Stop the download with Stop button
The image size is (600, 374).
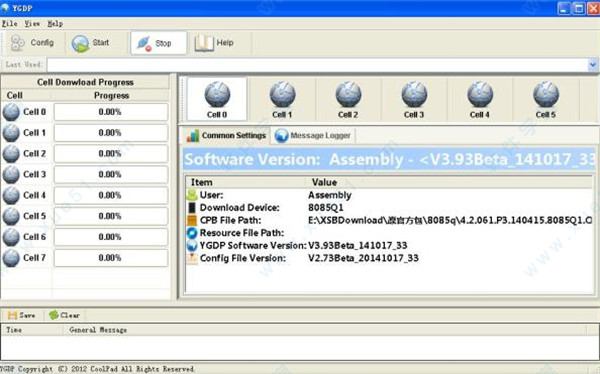point(158,43)
